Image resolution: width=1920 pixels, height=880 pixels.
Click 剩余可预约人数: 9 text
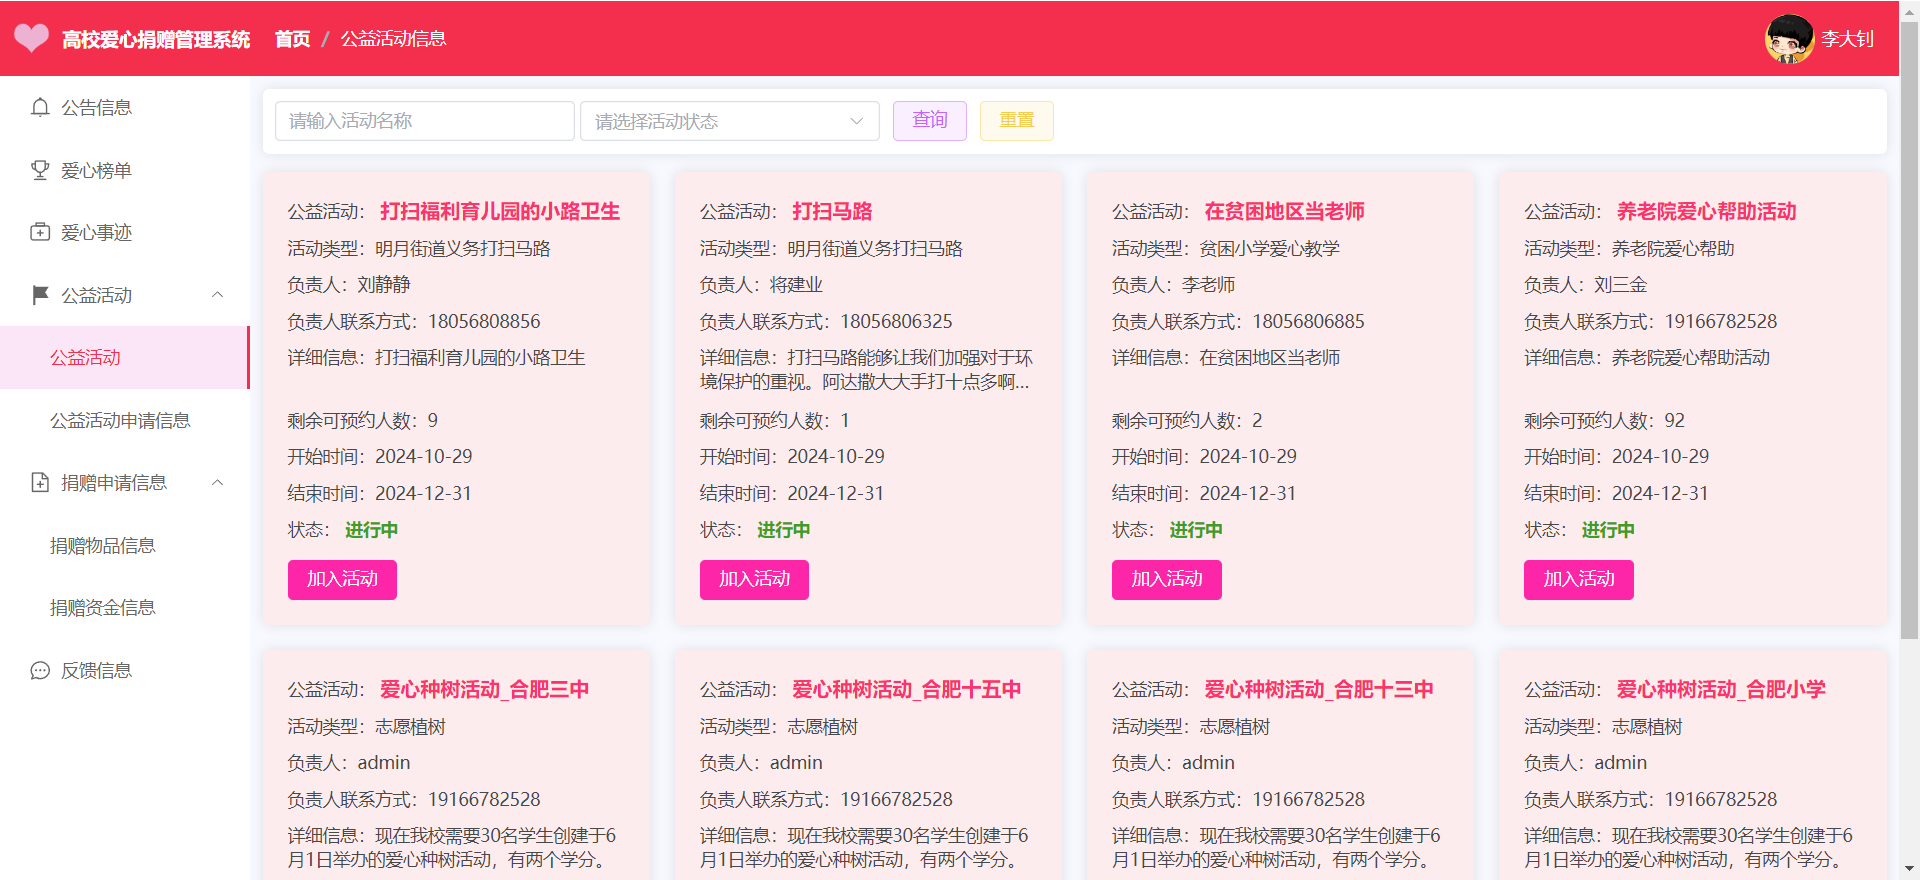(x=363, y=420)
